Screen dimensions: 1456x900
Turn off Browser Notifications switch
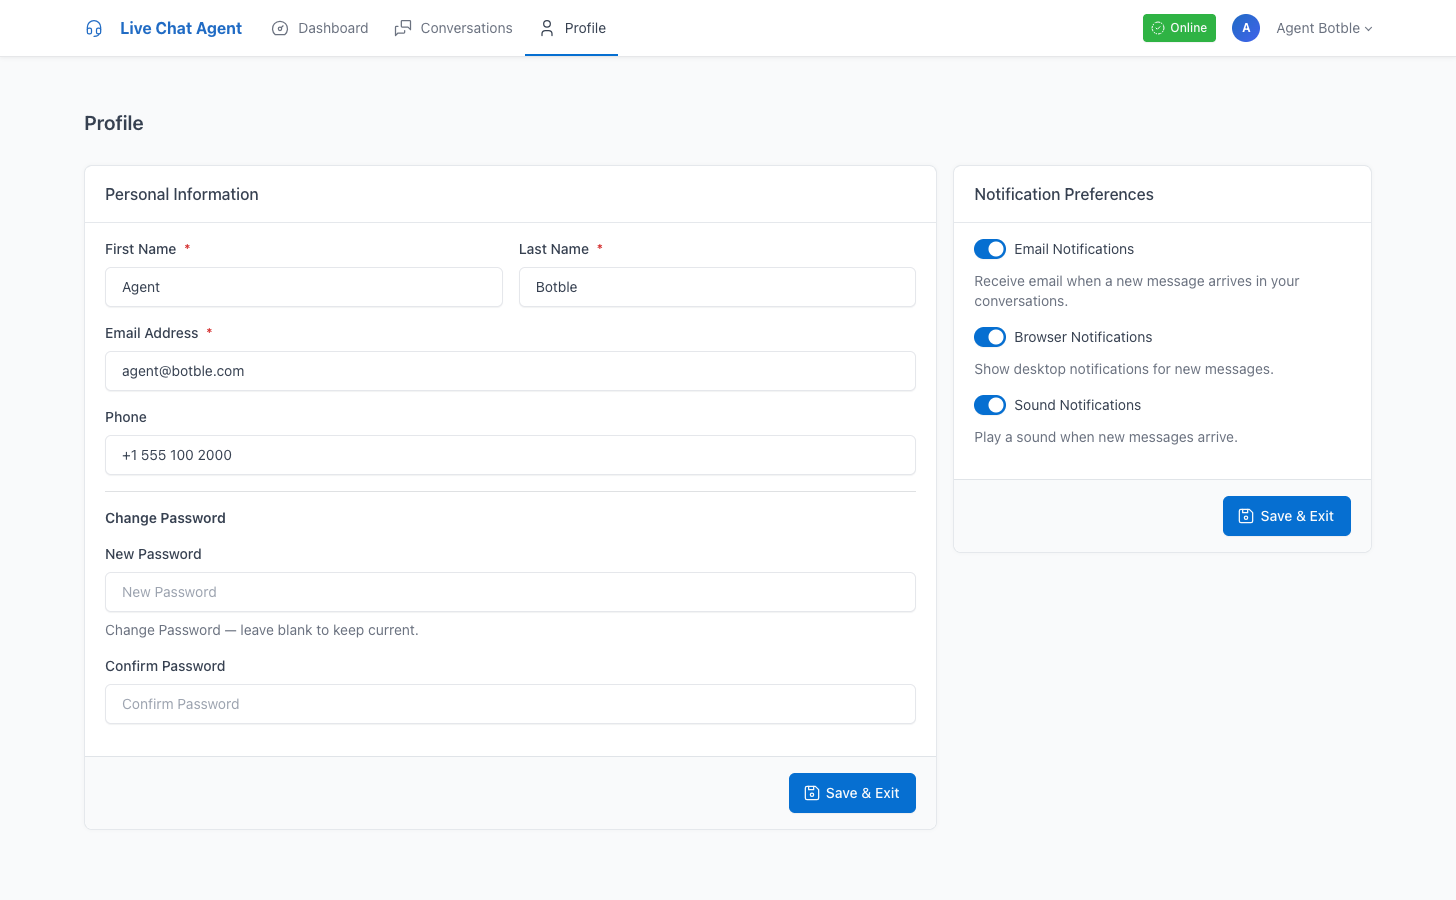pyautogui.click(x=990, y=337)
